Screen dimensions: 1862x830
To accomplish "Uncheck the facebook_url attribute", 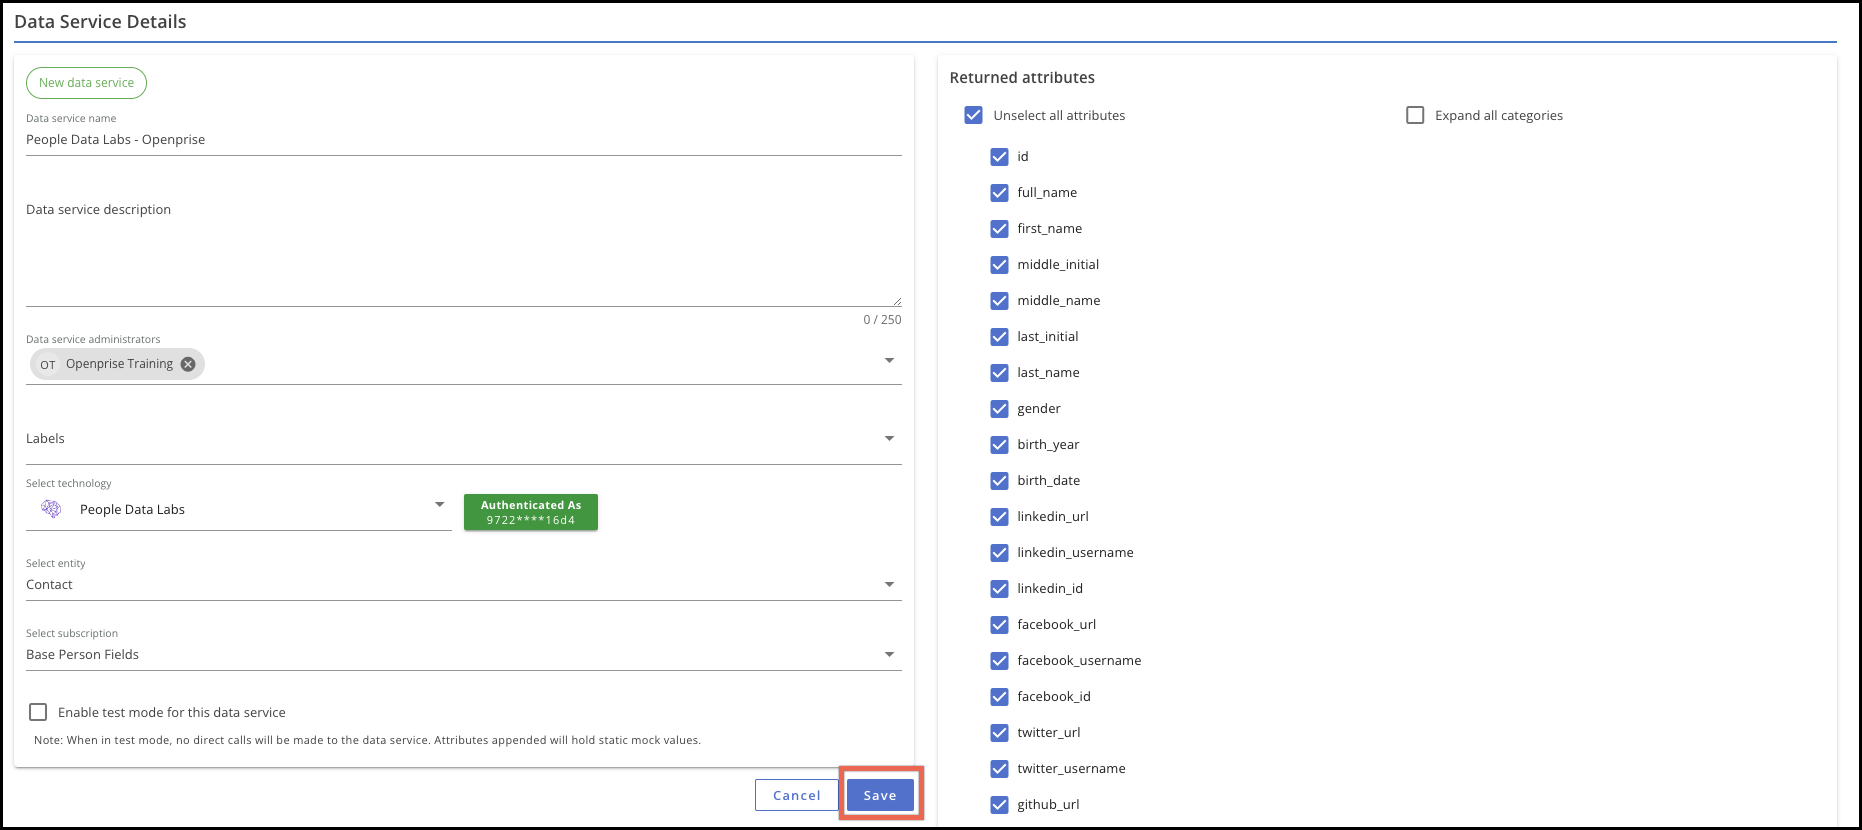I will tap(999, 625).
